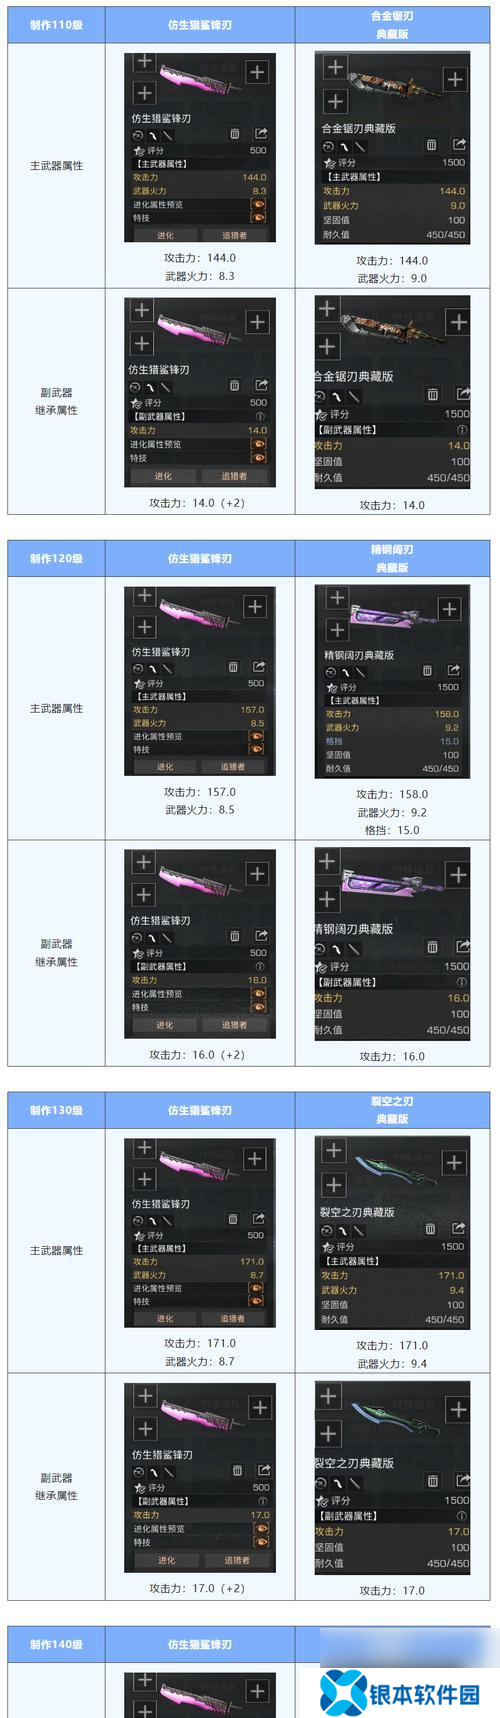
Task: Click trash icon on level 130 main 裂空之刃典藏版 card
Action: 430,1228
